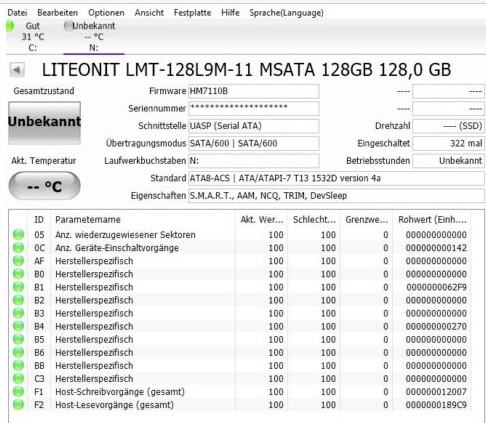
Task: Click green status icon of row 0C
Action: click(18, 248)
